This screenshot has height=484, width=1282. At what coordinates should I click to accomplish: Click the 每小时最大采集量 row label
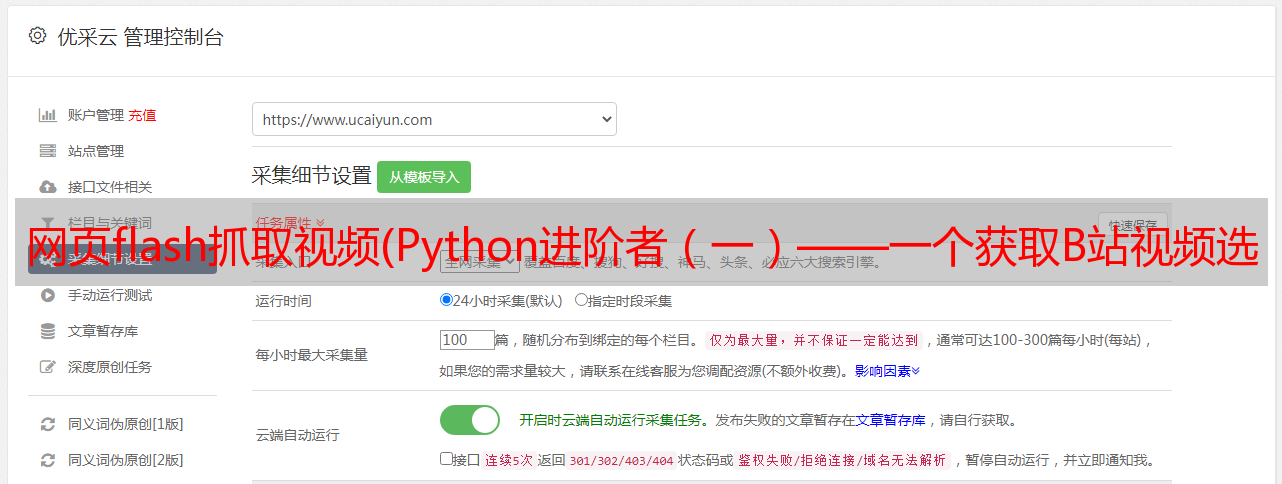tap(312, 355)
